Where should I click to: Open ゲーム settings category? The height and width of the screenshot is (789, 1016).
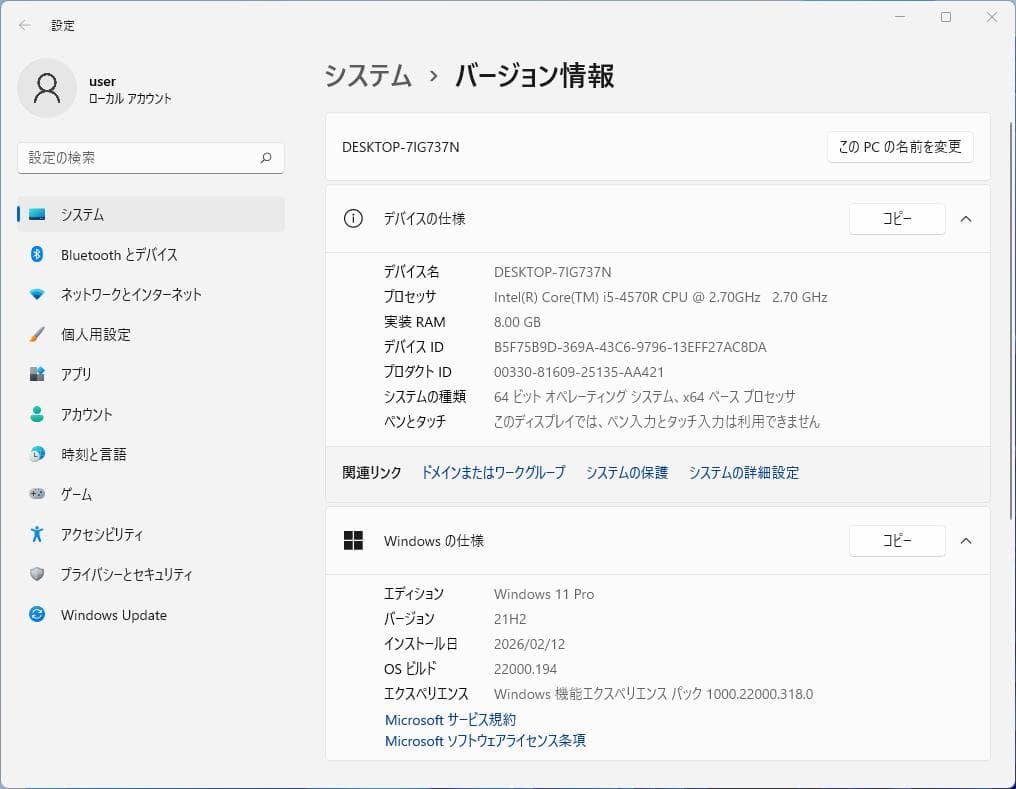click(x=150, y=494)
